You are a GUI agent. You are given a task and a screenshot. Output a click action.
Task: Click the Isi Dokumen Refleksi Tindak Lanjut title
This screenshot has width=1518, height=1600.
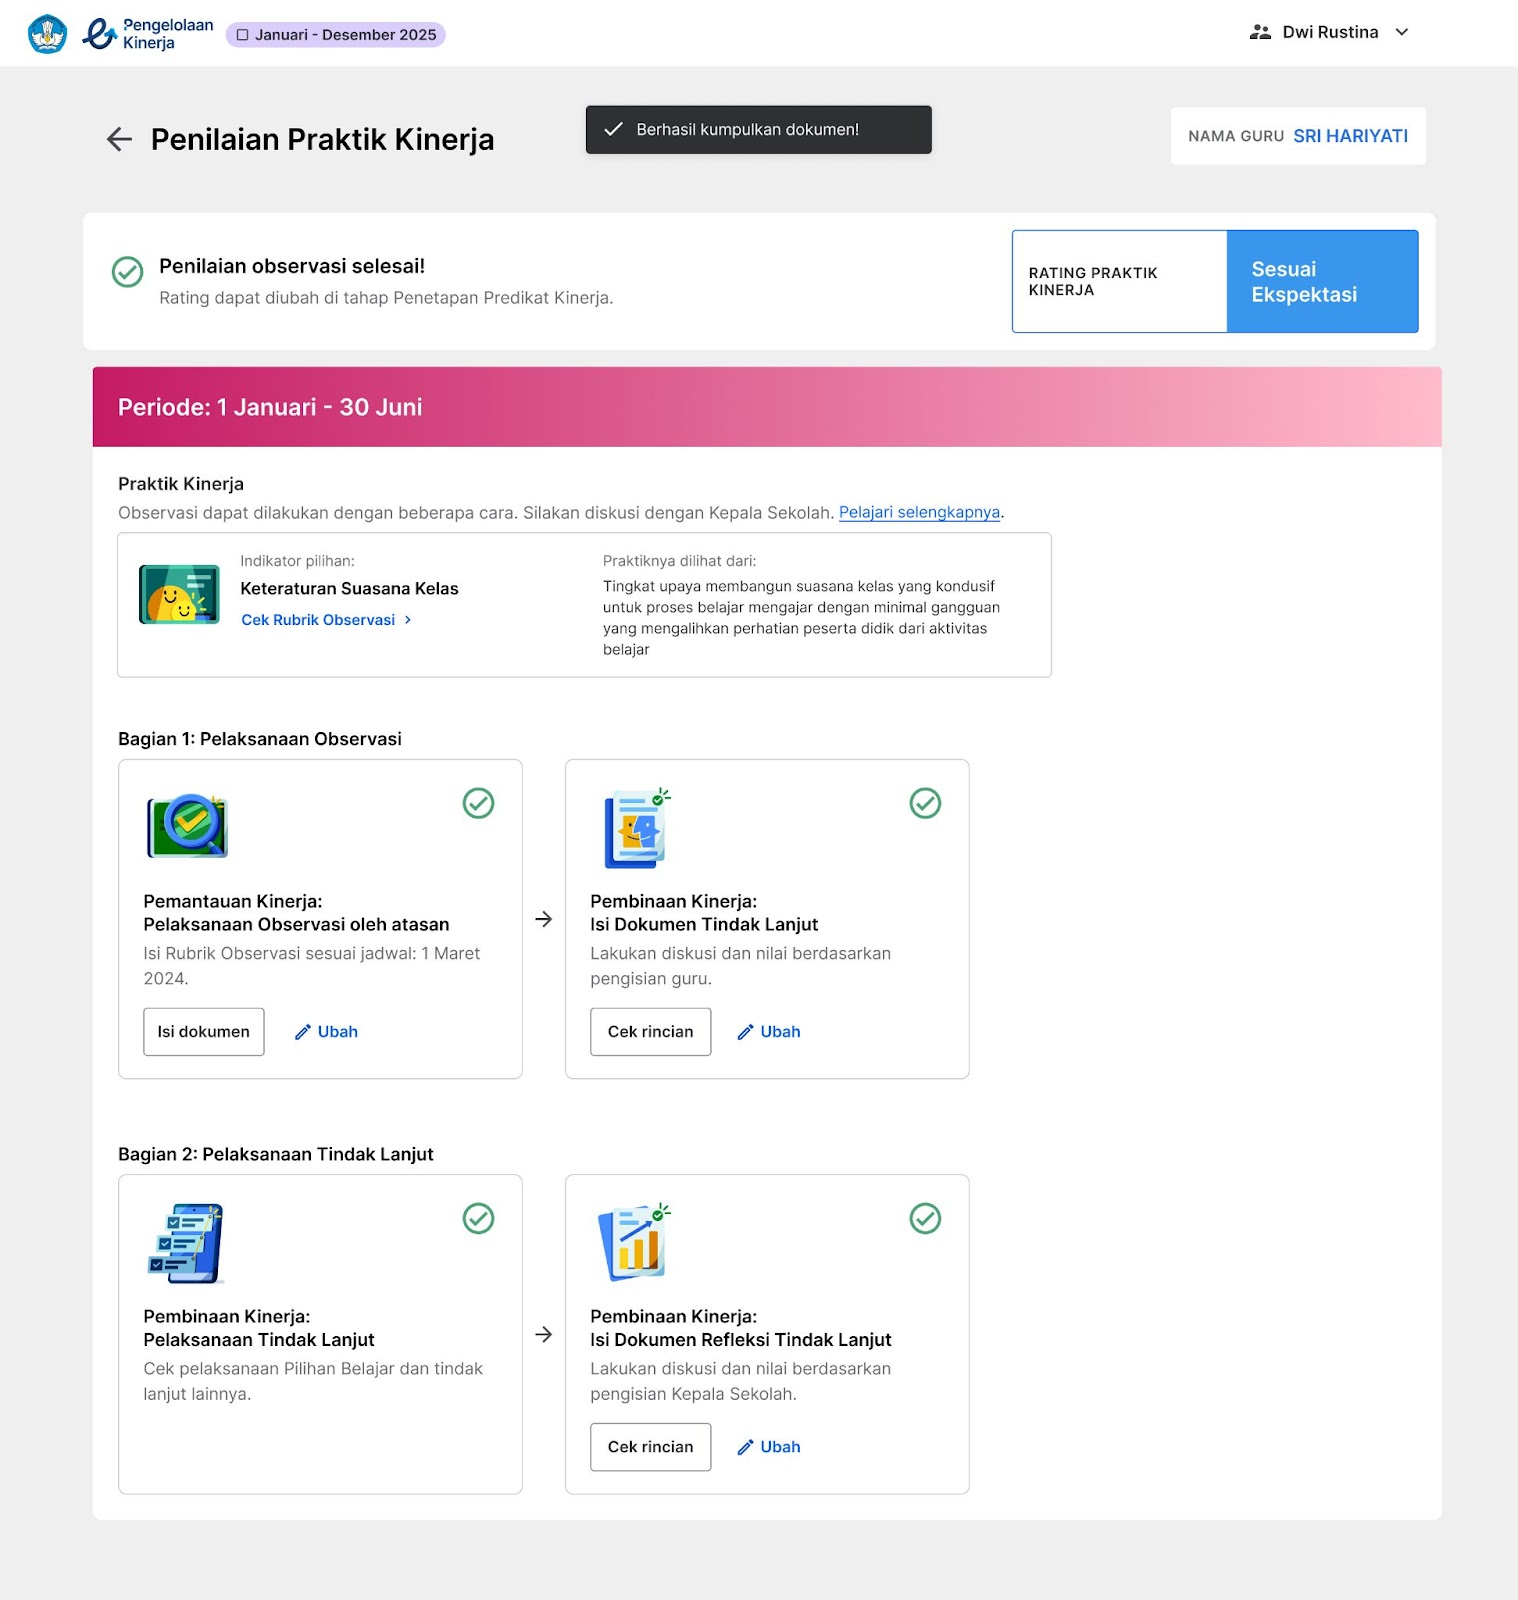(x=741, y=1340)
